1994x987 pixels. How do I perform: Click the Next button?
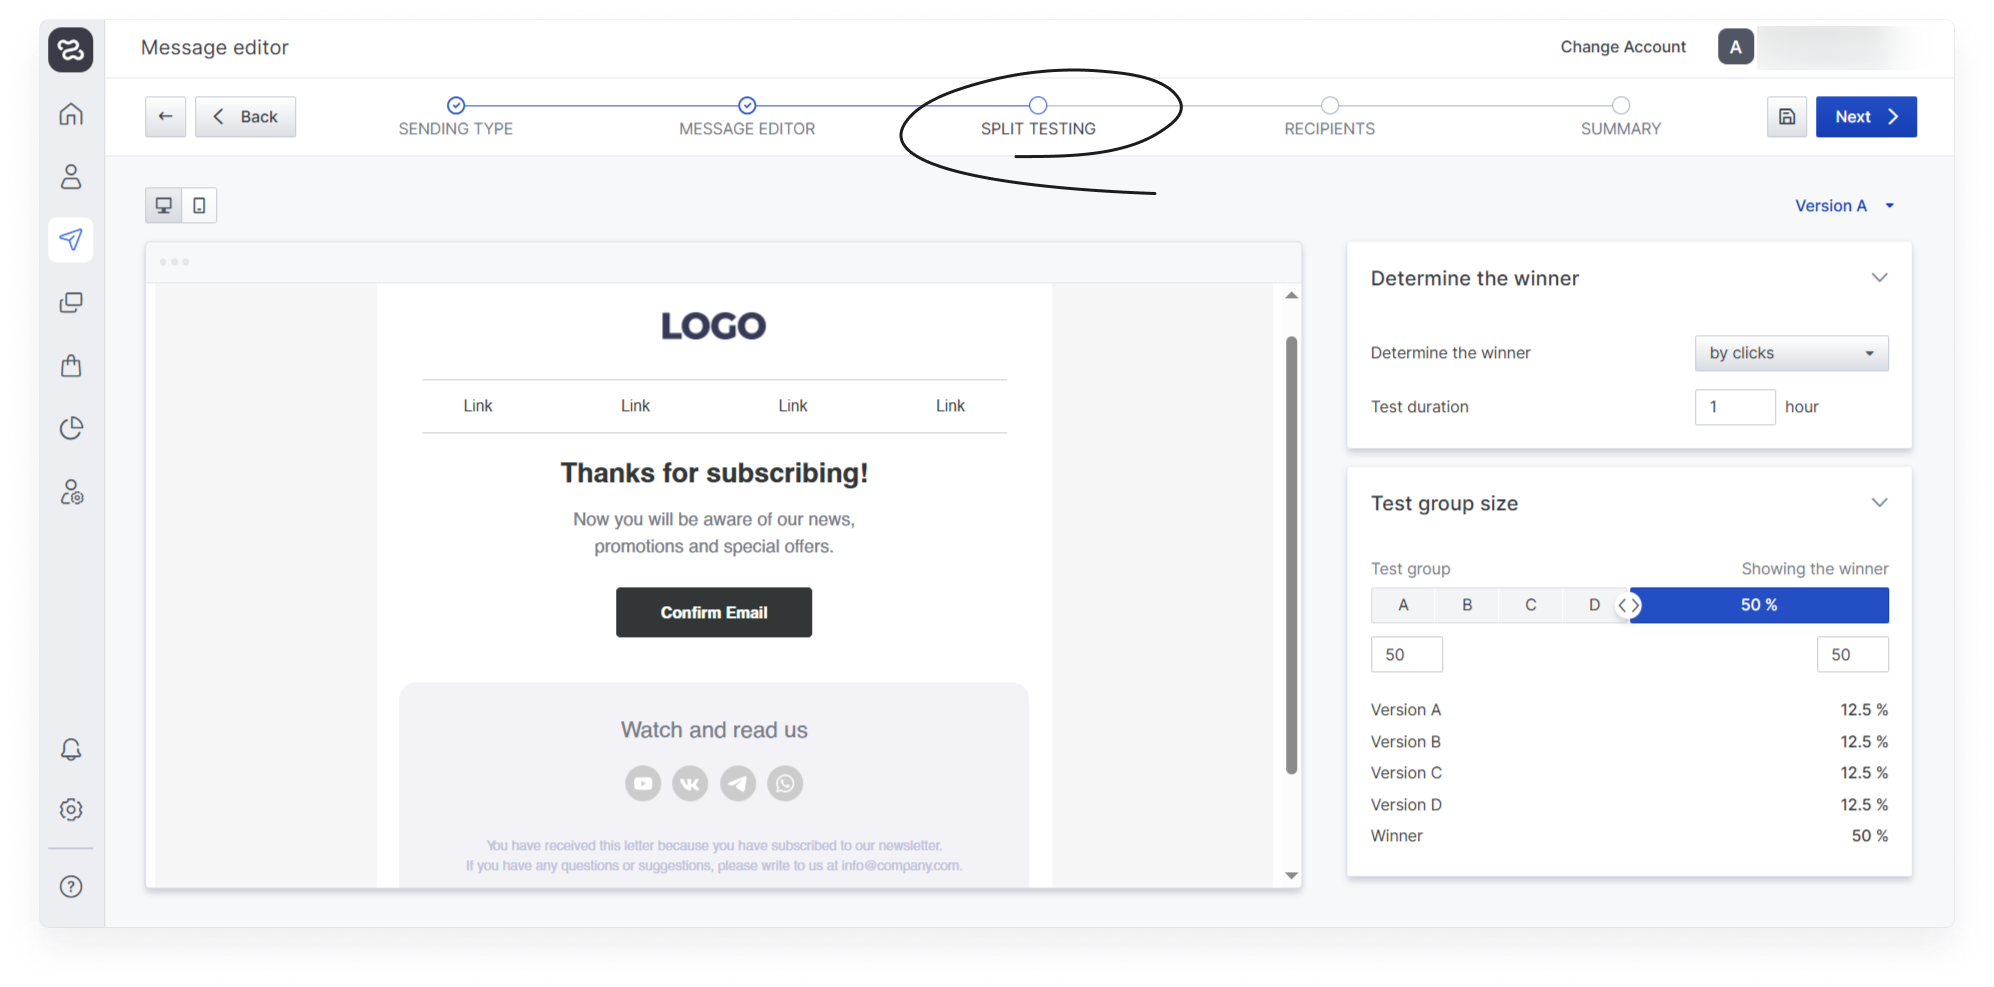[x=1866, y=117]
